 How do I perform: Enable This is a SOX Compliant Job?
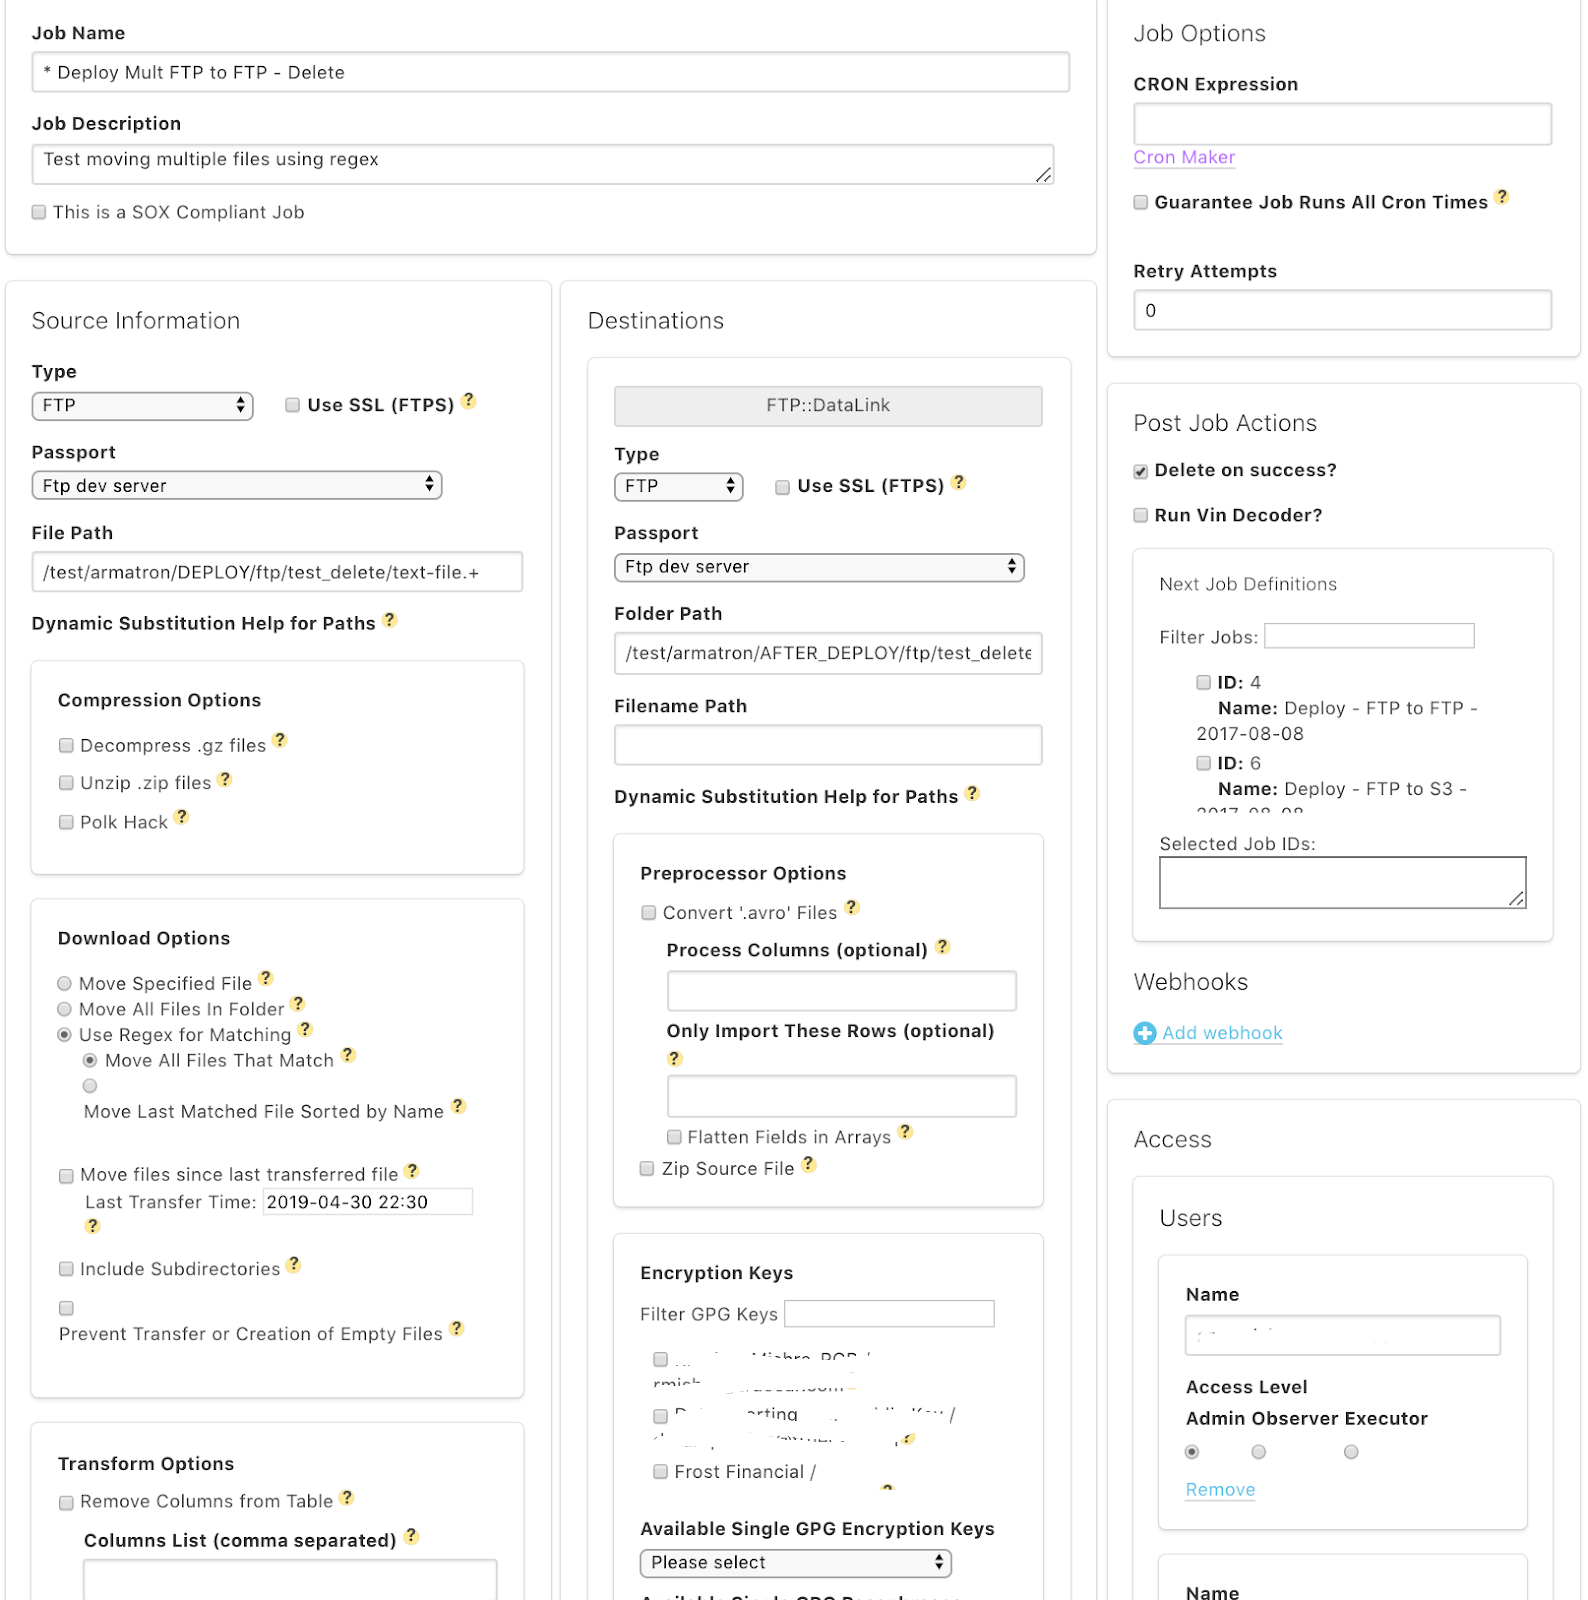click(x=39, y=212)
